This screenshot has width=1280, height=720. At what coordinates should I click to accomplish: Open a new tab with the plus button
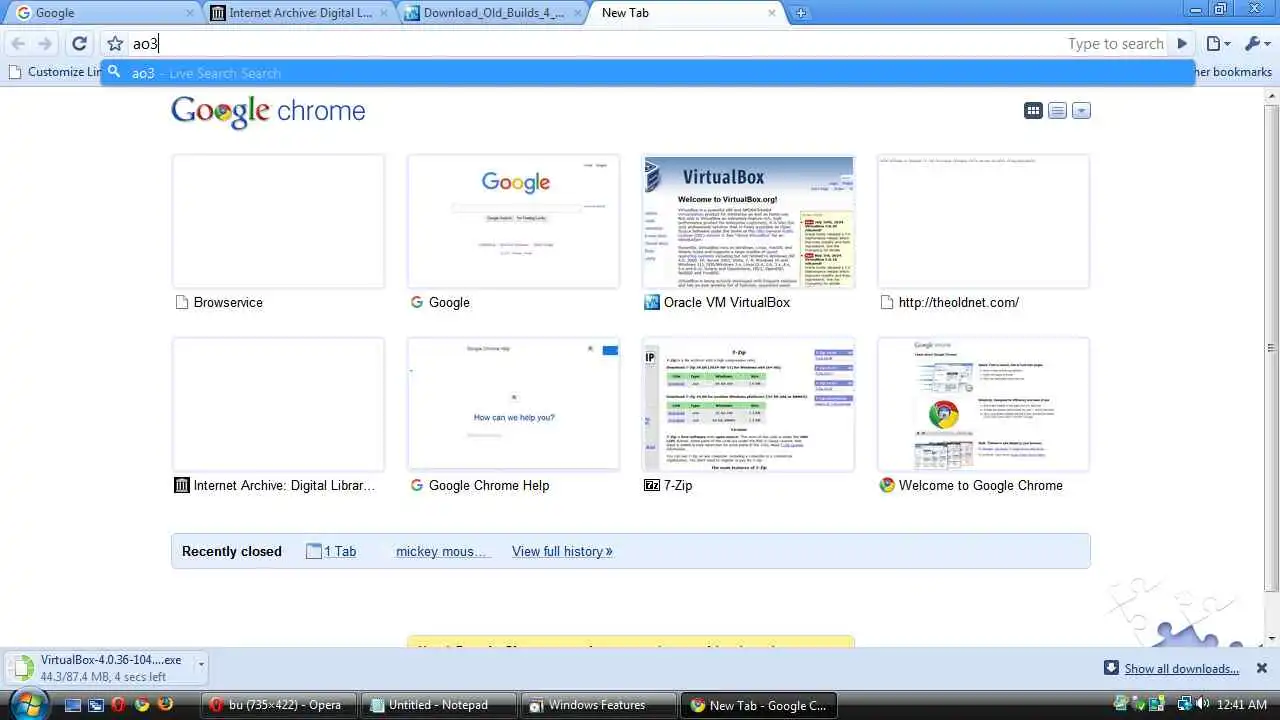[x=800, y=13]
